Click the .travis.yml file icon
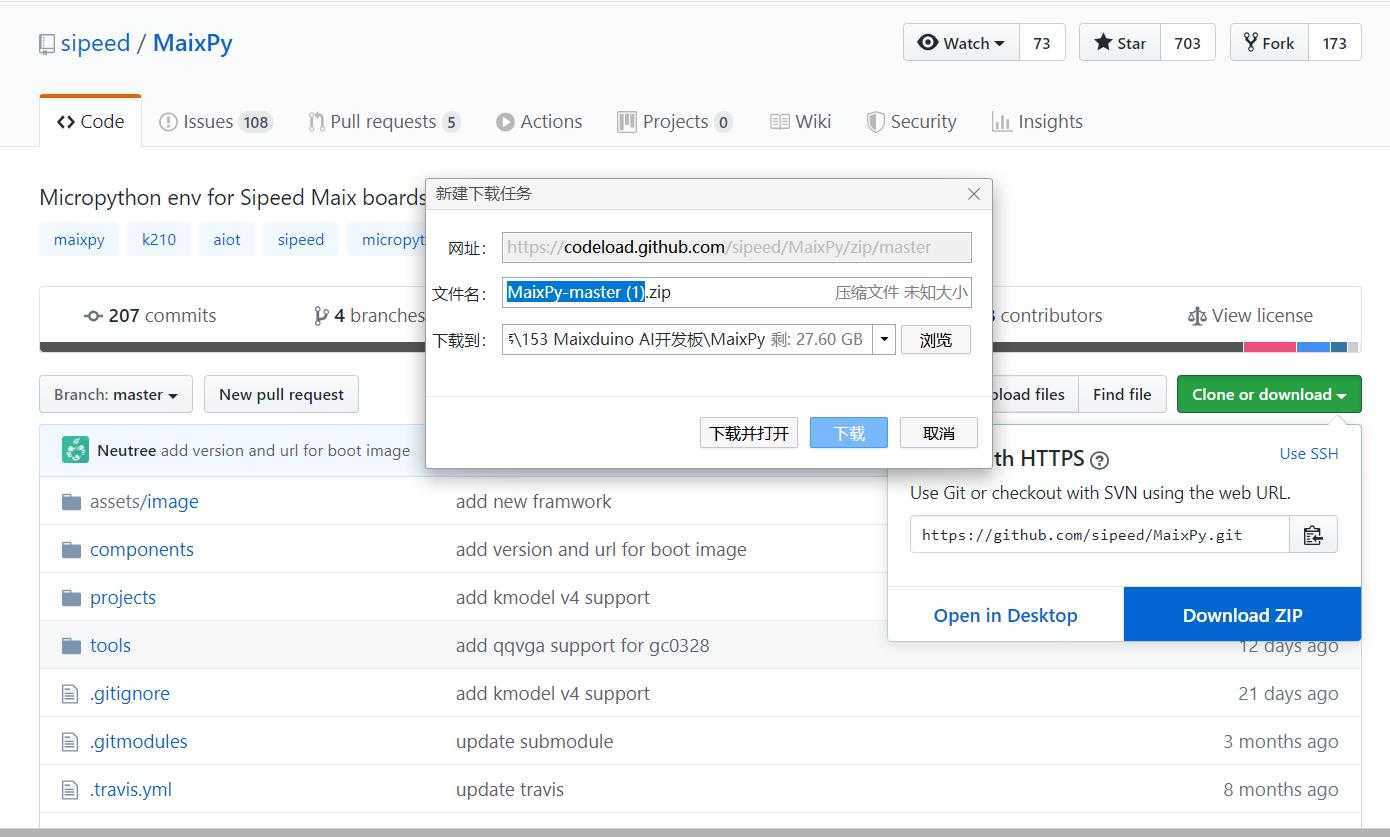The image size is (1390, 837). 70,789
